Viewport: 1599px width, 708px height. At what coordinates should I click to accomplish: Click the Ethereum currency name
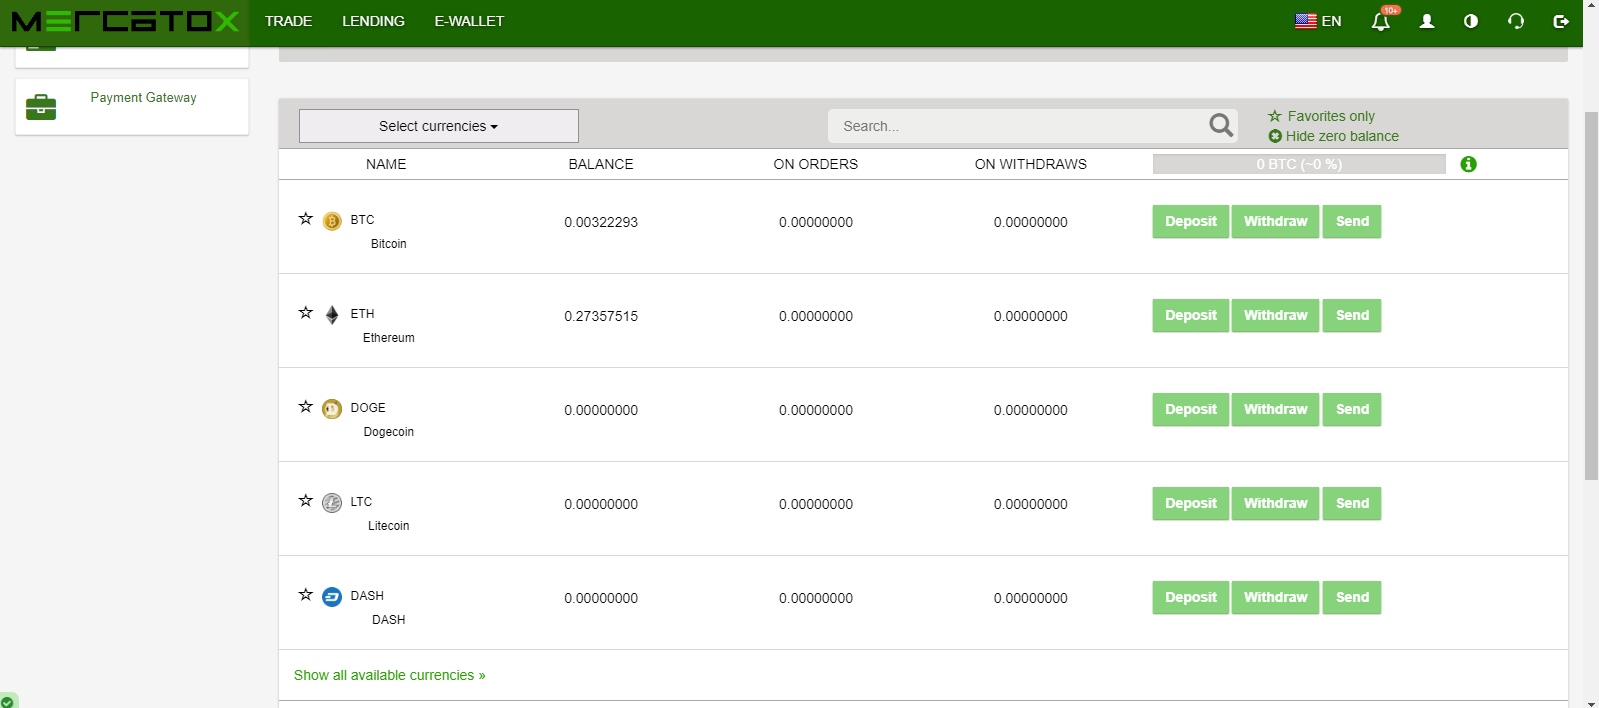[388, 338]
